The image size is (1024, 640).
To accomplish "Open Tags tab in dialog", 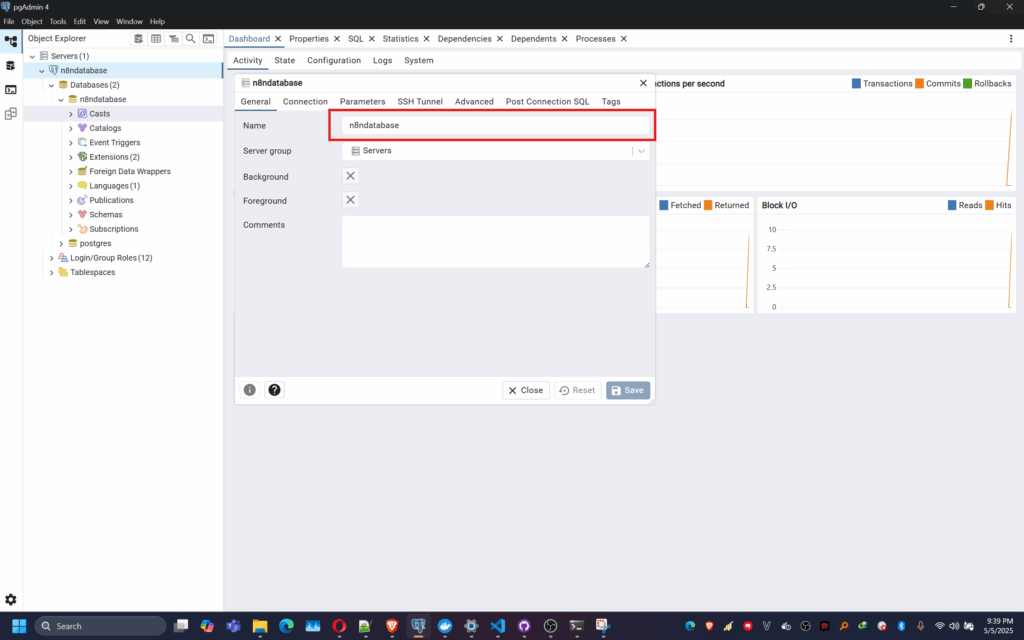I will 611,101.
